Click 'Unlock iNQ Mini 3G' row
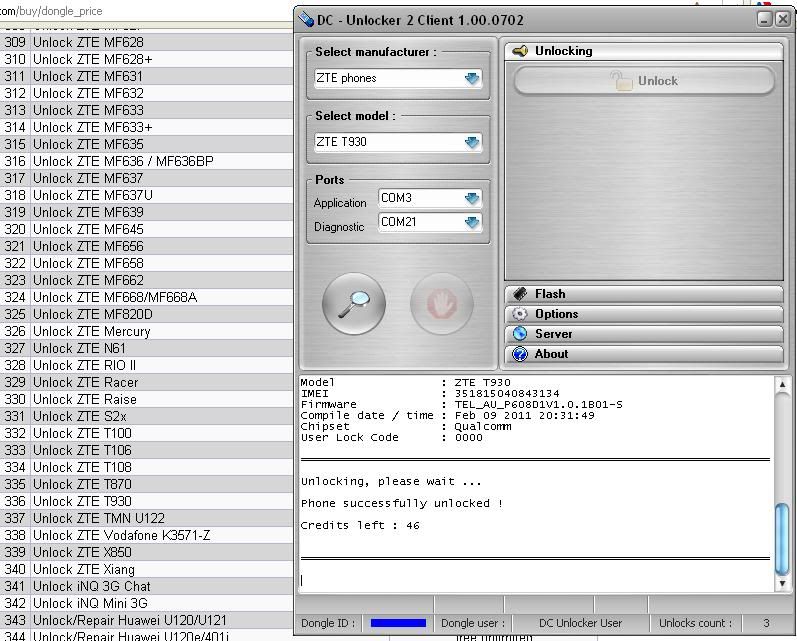Screen dimensions: 797x641 pos(146,603)
